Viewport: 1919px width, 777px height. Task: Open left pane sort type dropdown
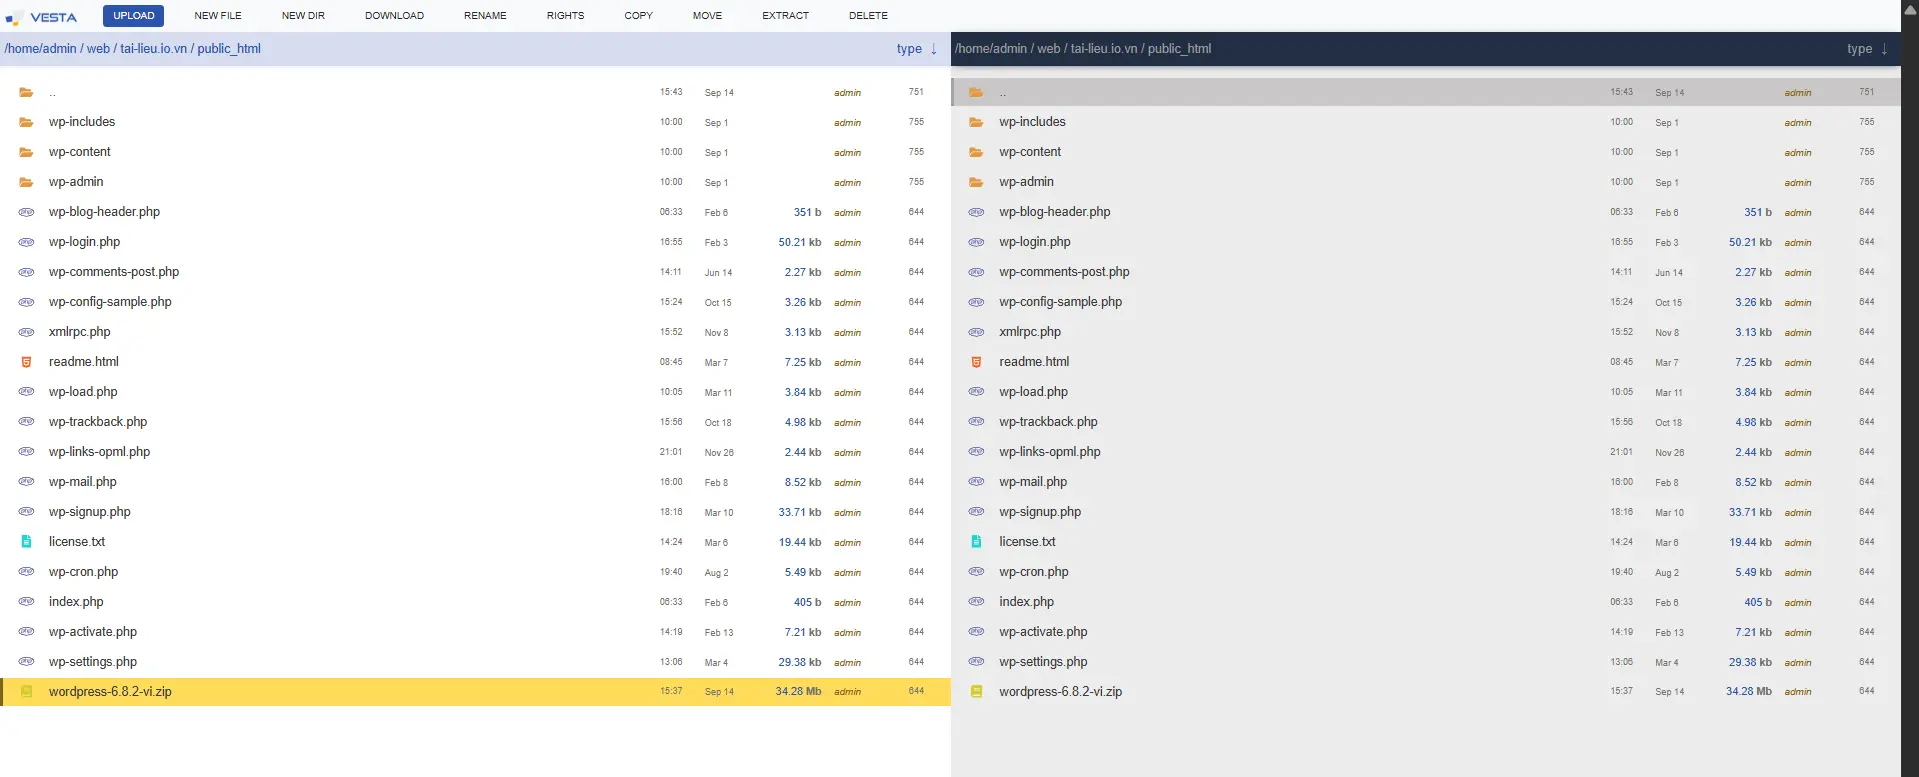[917, 49]
